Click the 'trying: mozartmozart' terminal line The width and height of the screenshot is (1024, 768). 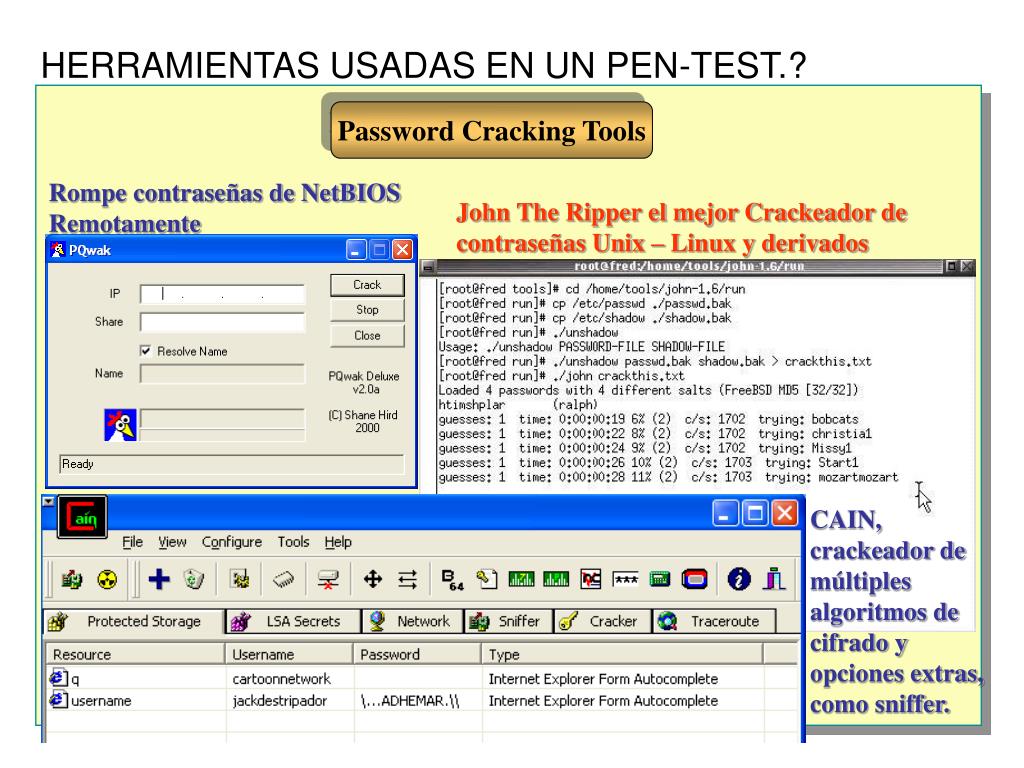[x=668, y=477]
